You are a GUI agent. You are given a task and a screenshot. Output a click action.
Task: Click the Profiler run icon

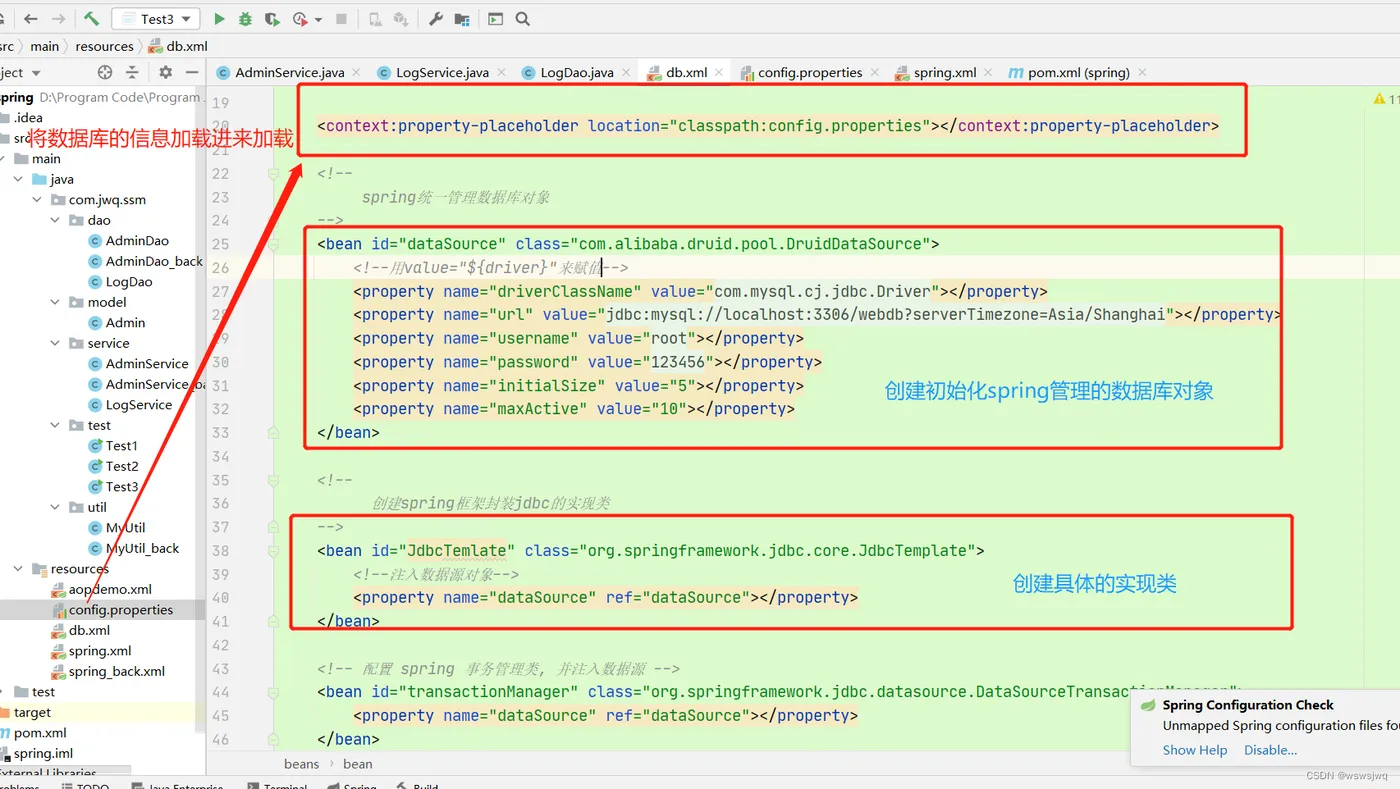coord(300,19)
